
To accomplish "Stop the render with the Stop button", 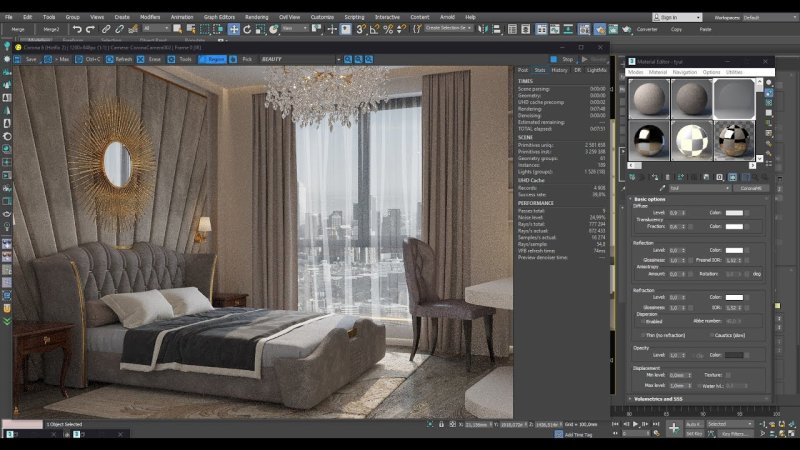I will tap(565, 59).
